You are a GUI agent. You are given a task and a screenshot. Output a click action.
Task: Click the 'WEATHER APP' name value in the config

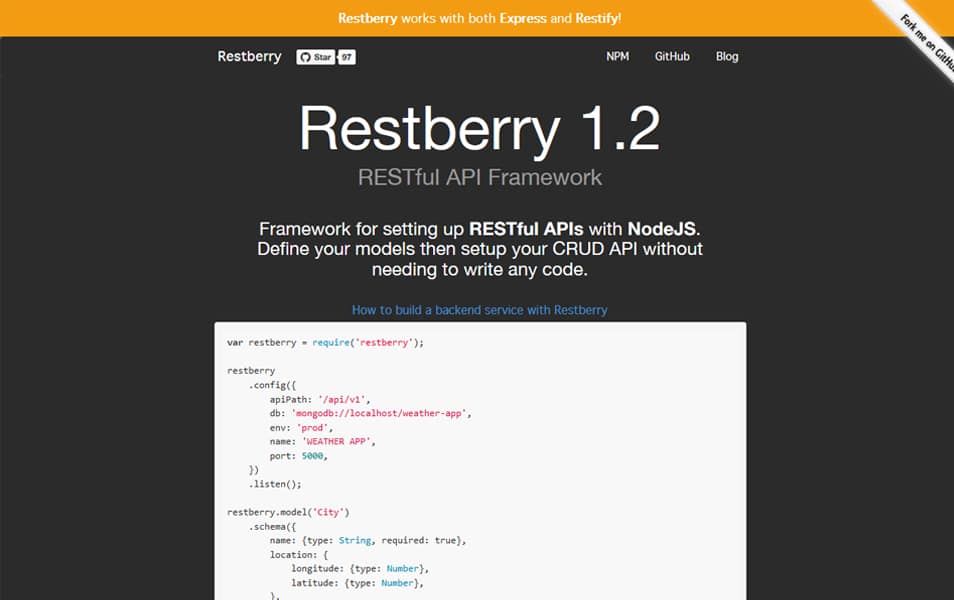click(336, 440)
